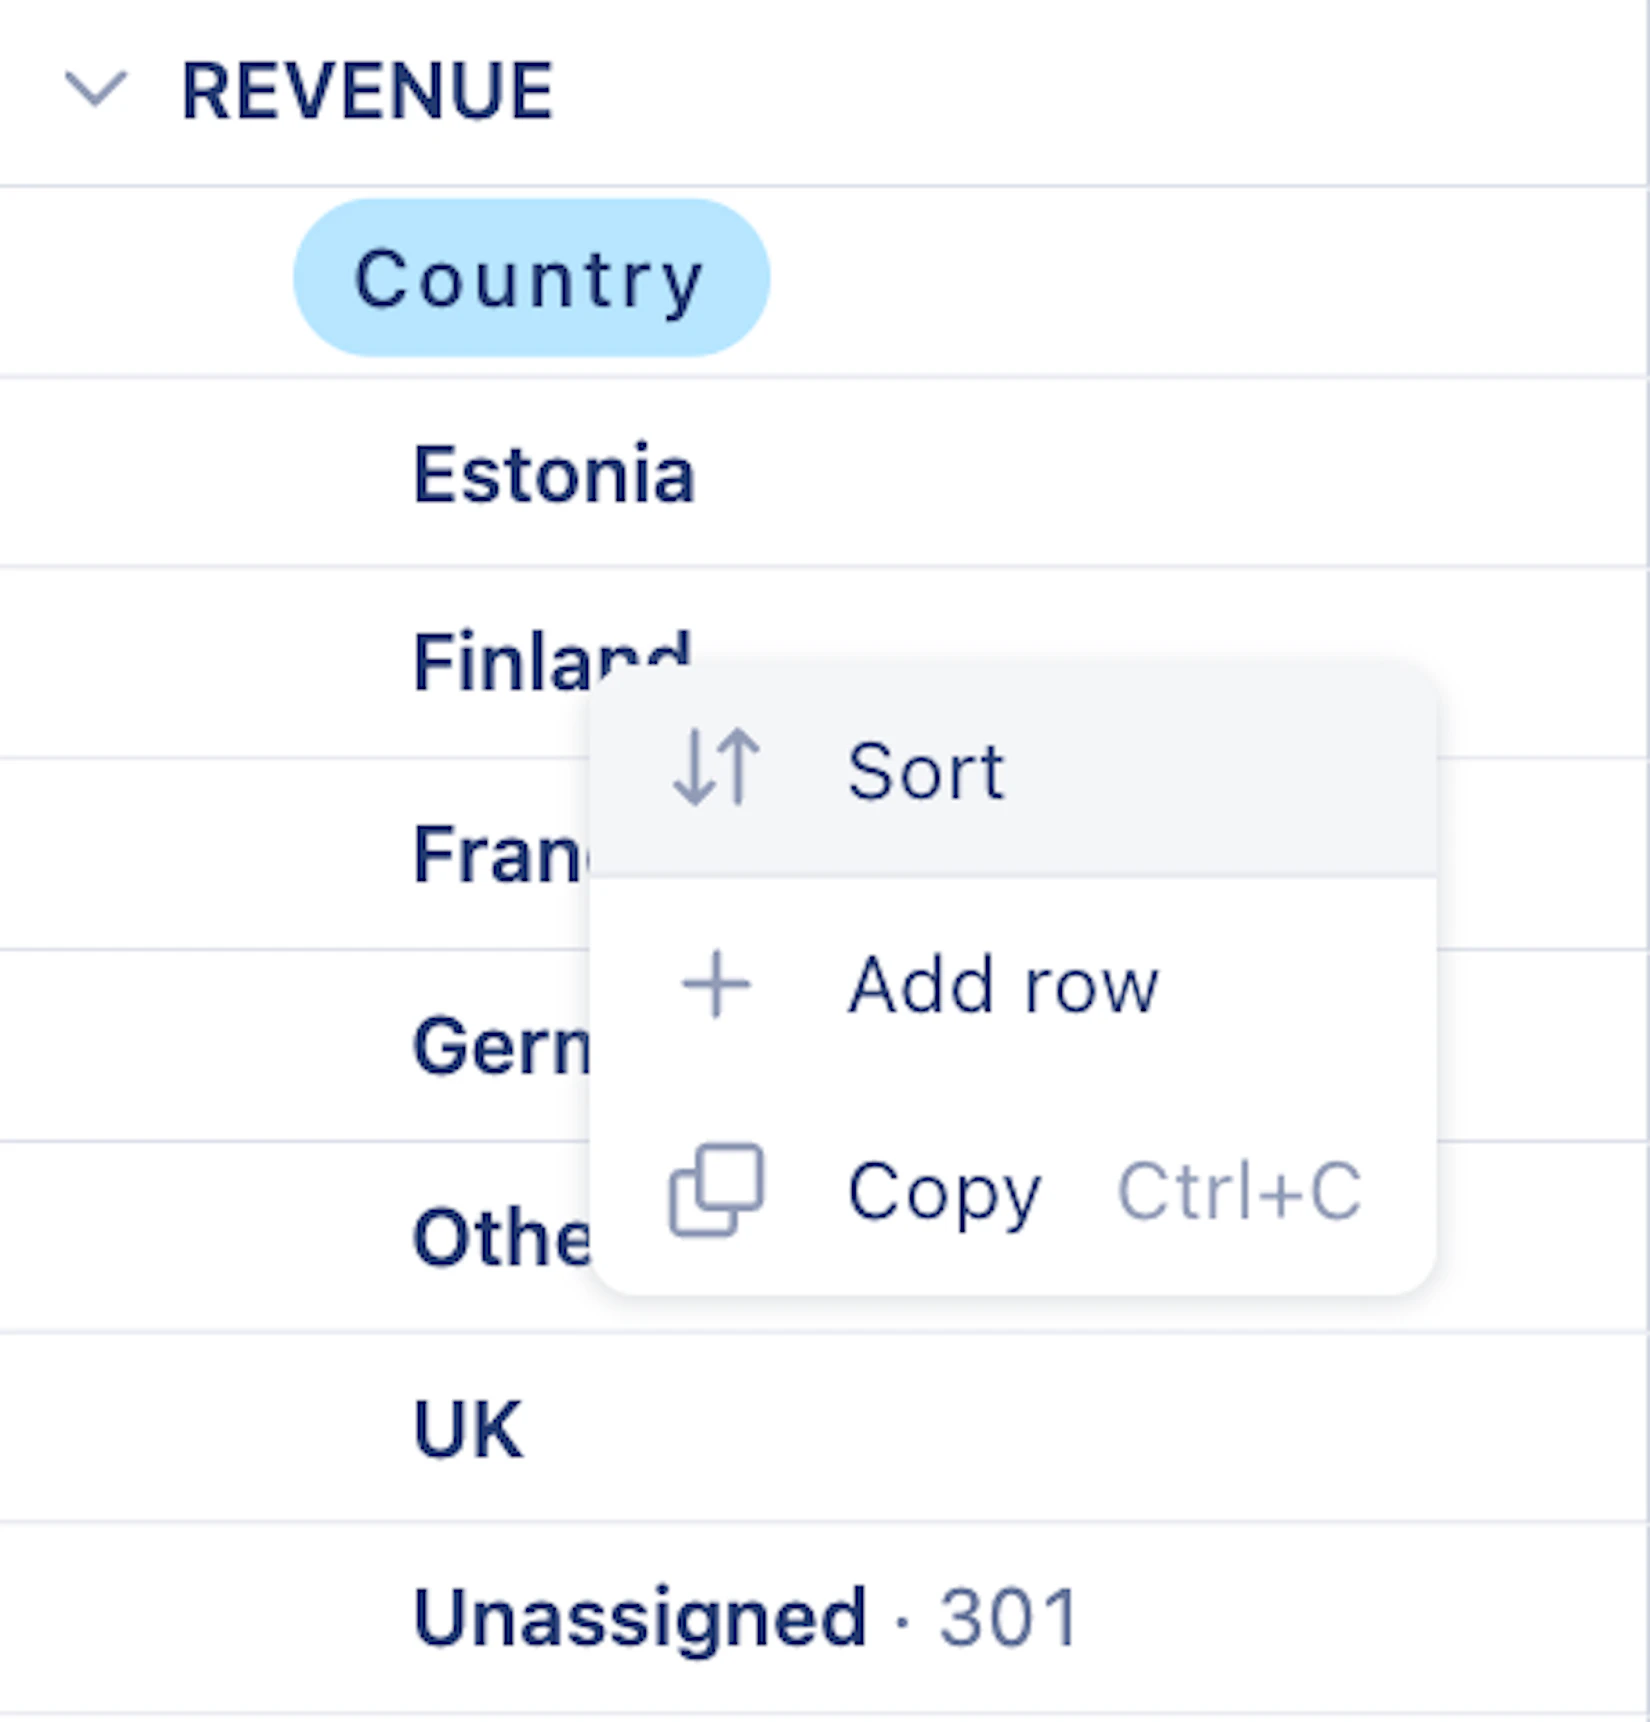Select the Country dimension pill
Viewport: 1650px width, 1722px height.
pyautogui.click(x=530, y=279)
